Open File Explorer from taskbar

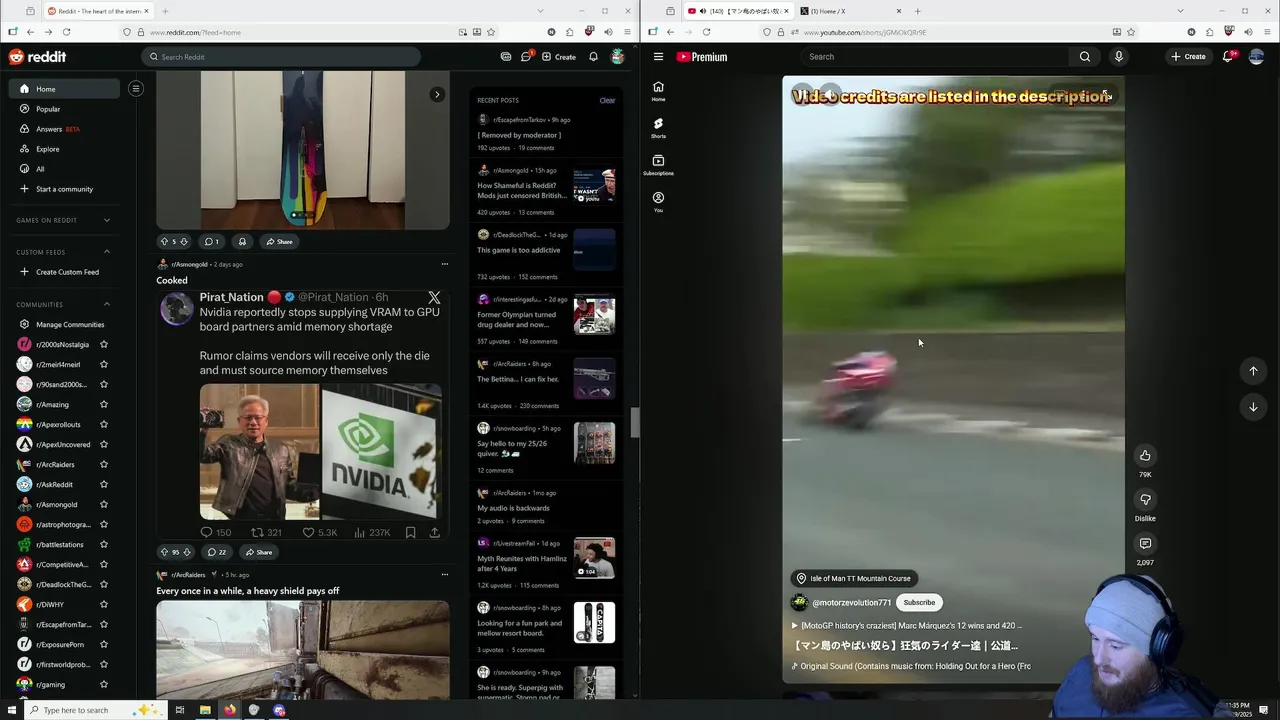point(205,710)
